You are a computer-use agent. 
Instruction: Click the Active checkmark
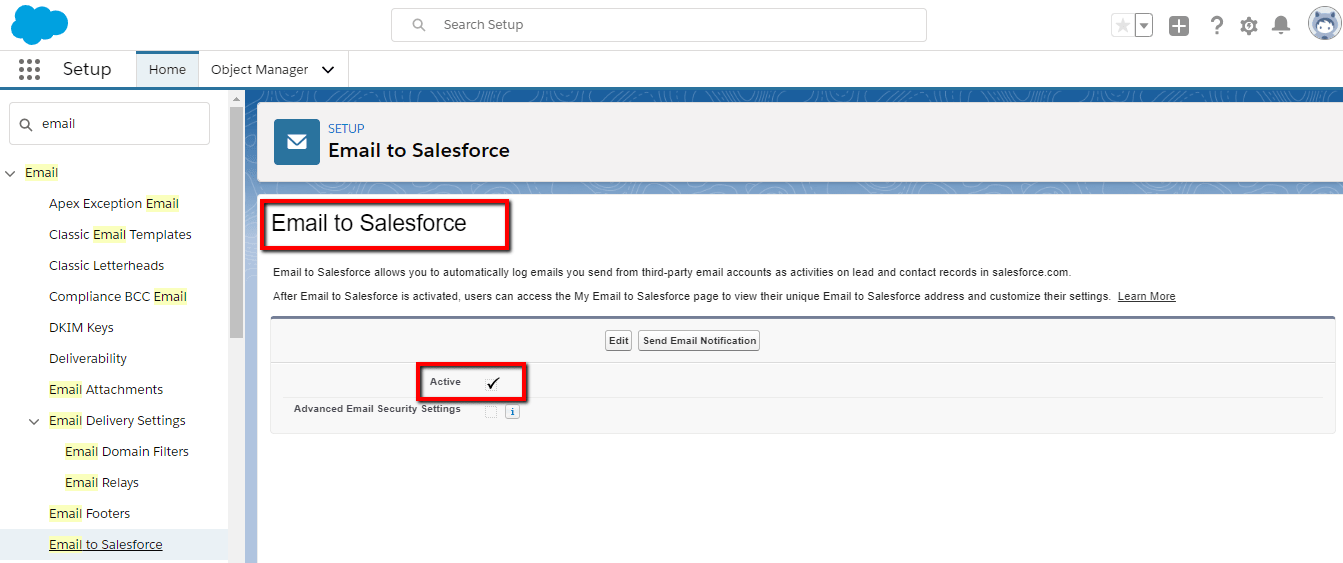pyautogui.click(x=492, y=383)
